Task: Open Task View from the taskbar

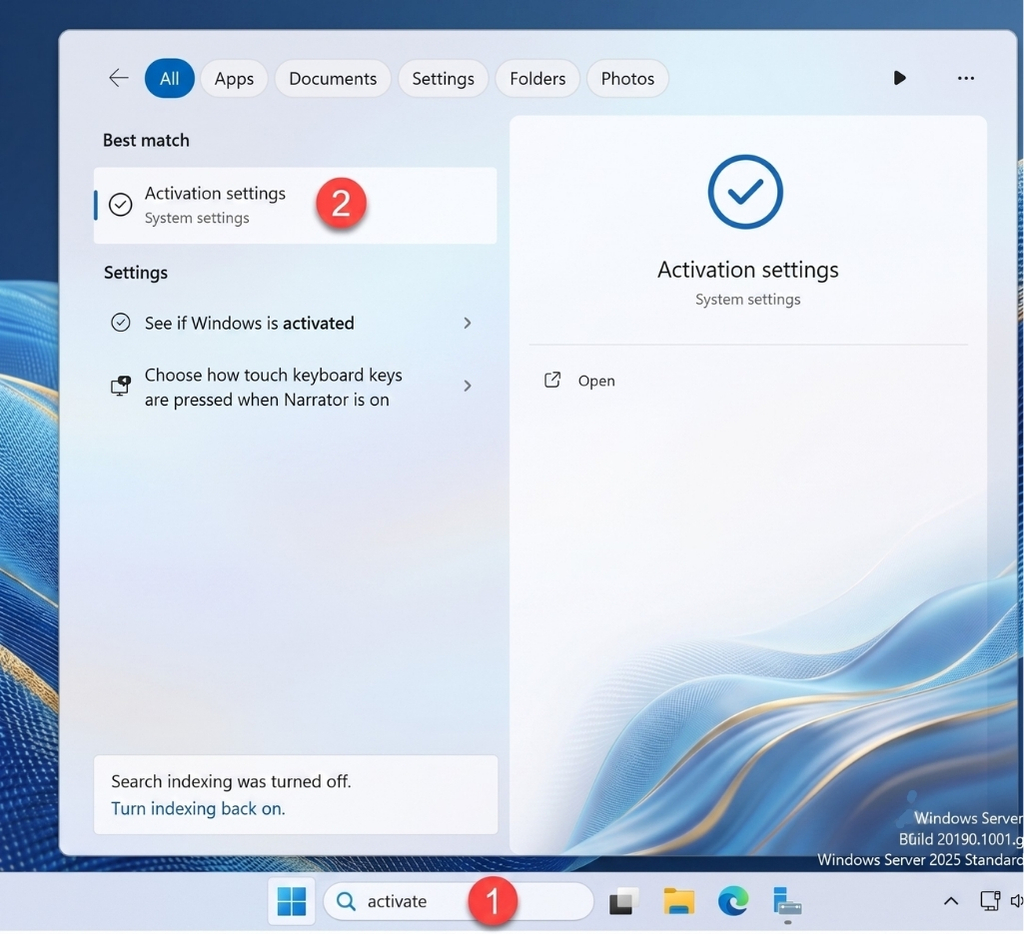Action: (622, 901)
